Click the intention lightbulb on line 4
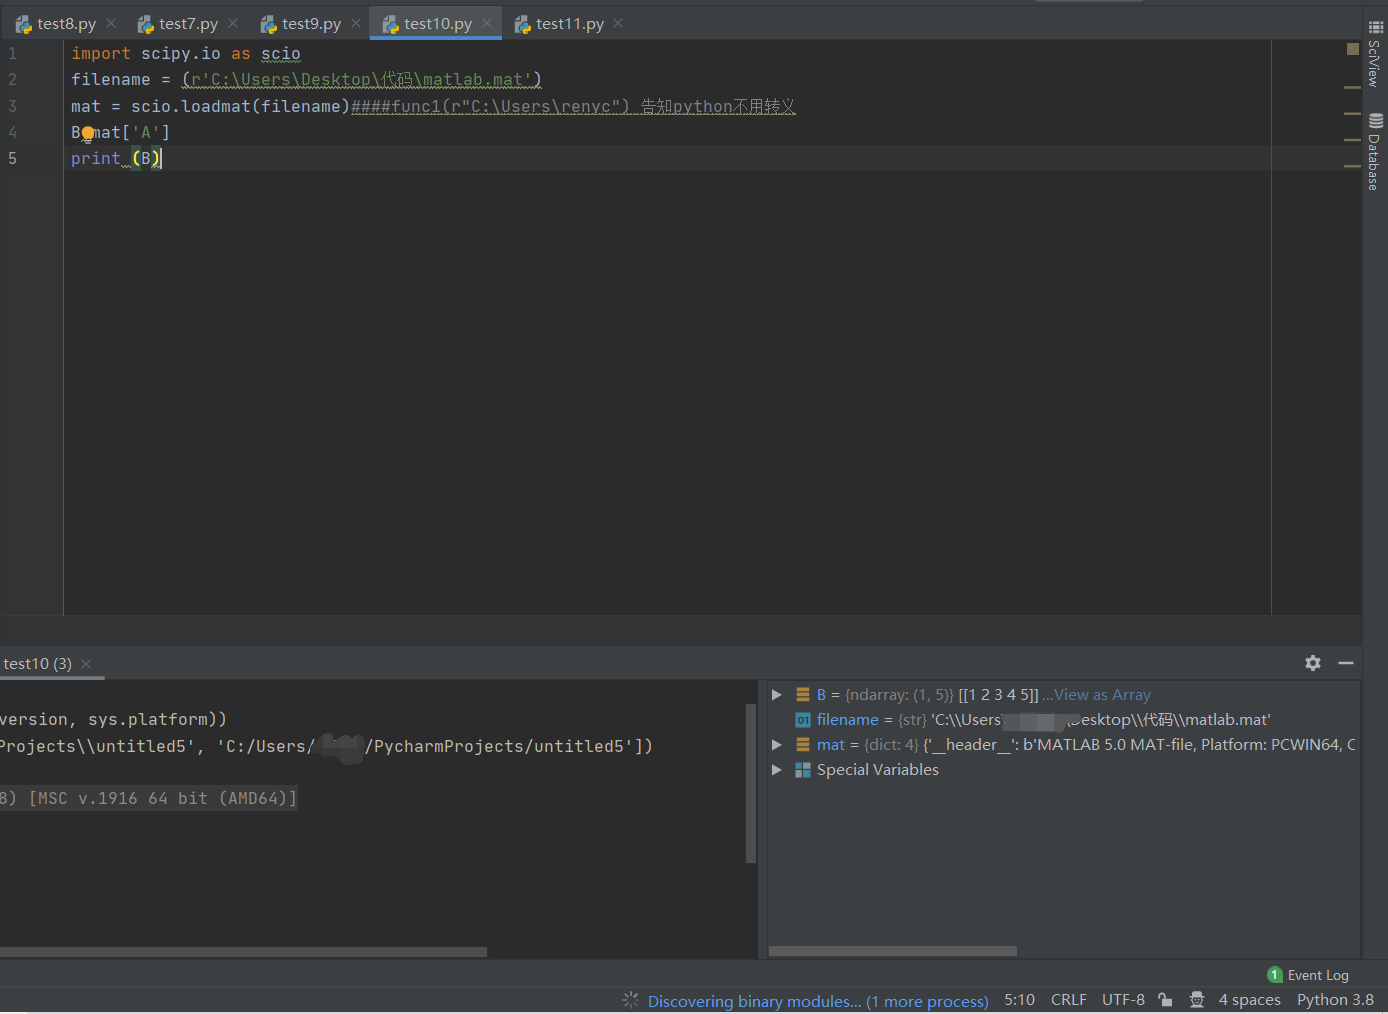 pos(87,133)
